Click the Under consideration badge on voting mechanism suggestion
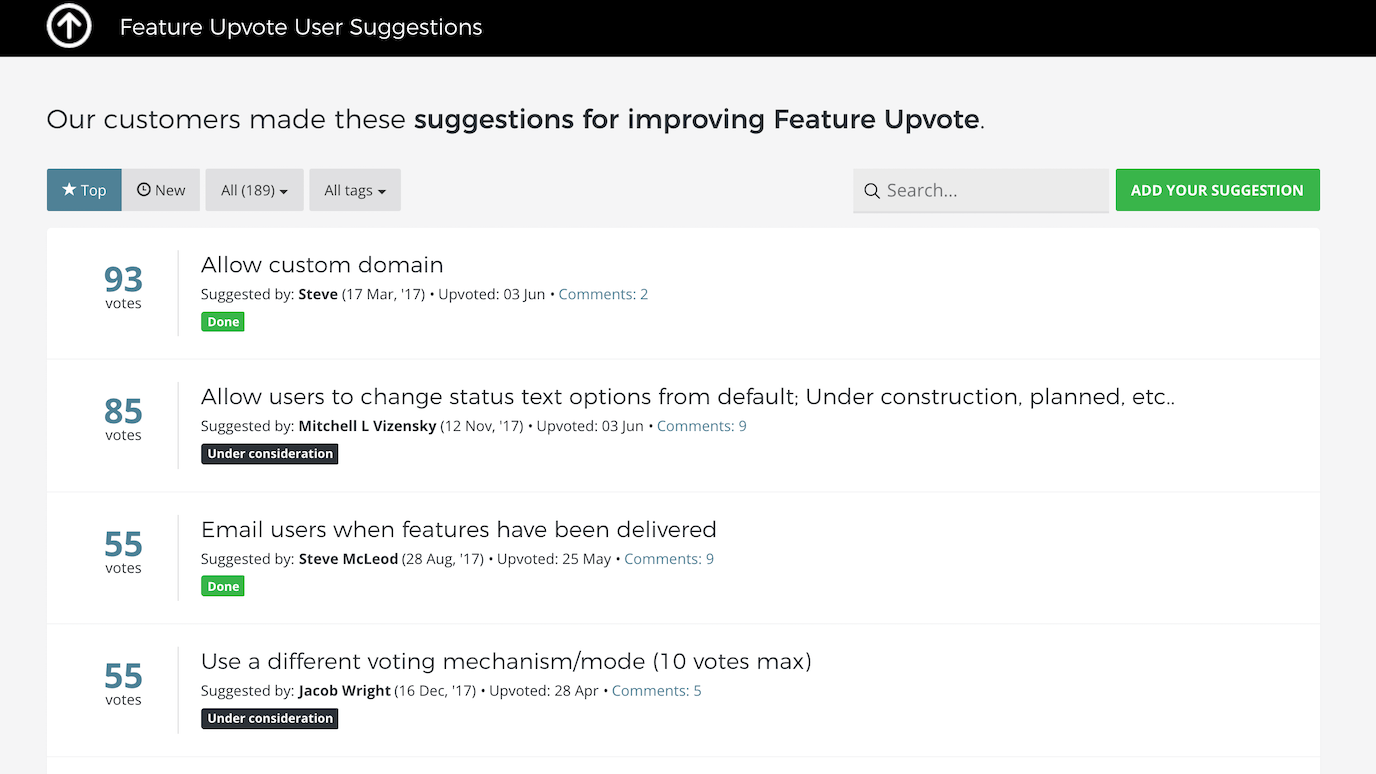1376x774 pixels. click(269, 718)
